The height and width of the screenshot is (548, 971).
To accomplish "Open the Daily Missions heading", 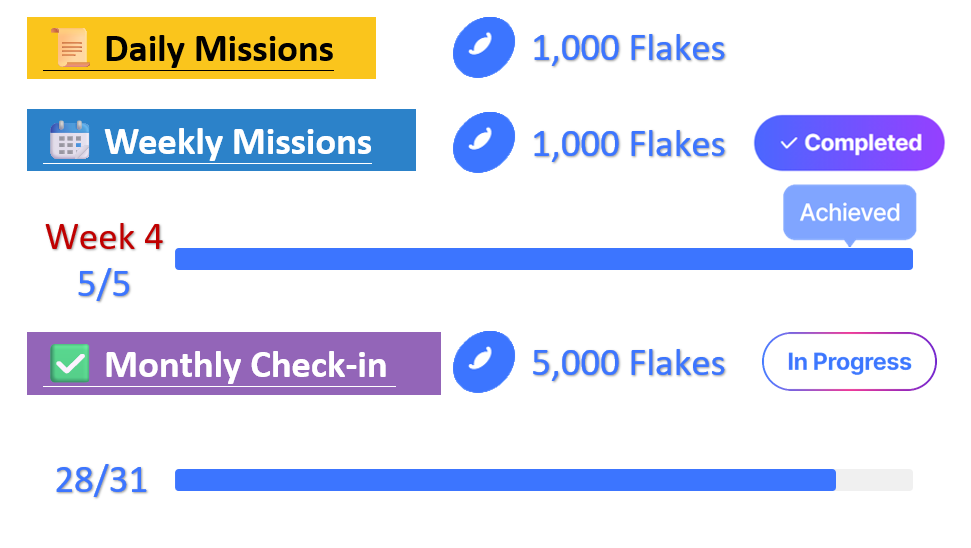I will (x=219, y=49).
